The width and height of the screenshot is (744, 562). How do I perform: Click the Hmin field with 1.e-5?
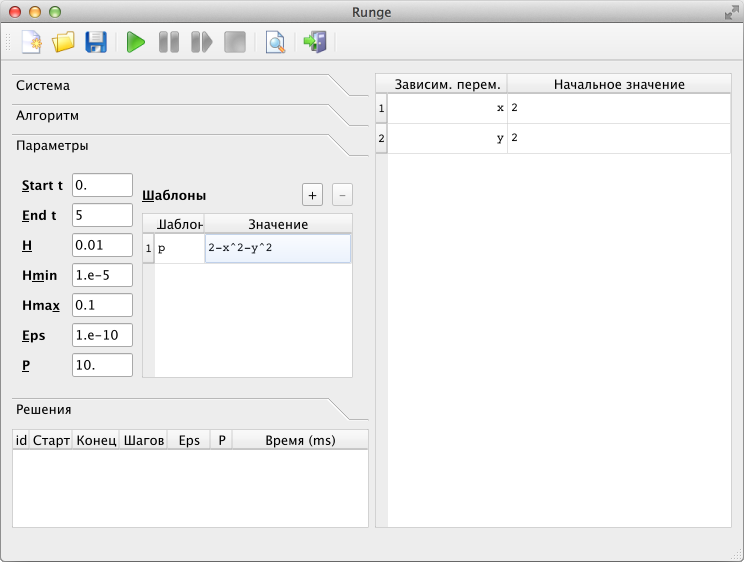[x=102, y=275]
